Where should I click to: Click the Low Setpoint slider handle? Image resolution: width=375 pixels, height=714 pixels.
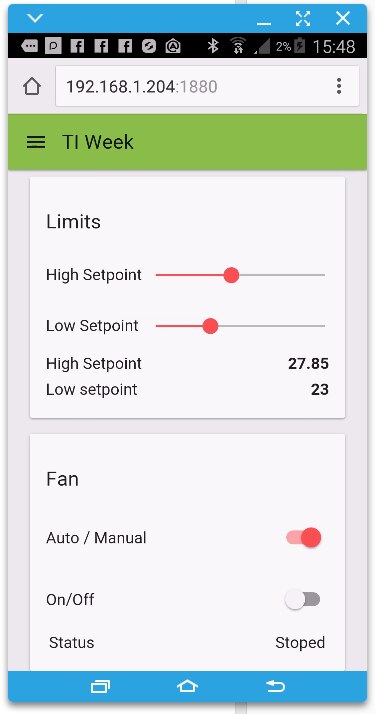[x=210, y=326]
